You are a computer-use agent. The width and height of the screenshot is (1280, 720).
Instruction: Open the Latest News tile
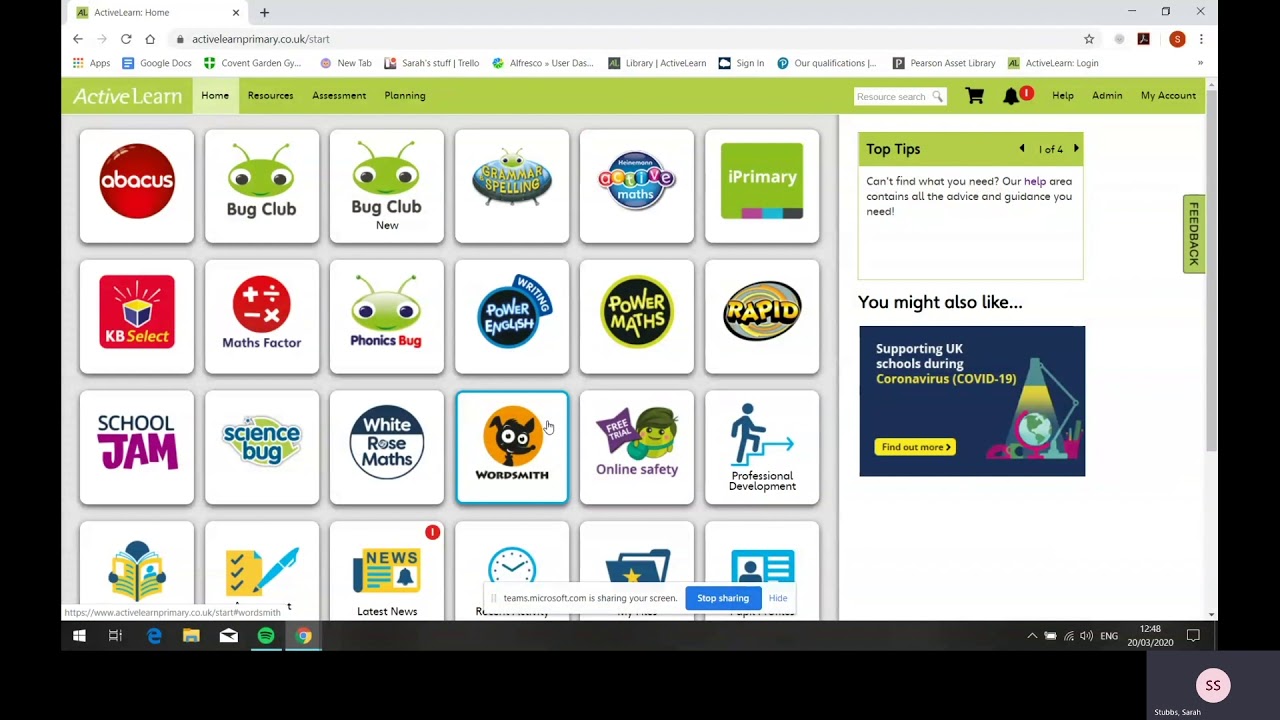tap(387, 571)
